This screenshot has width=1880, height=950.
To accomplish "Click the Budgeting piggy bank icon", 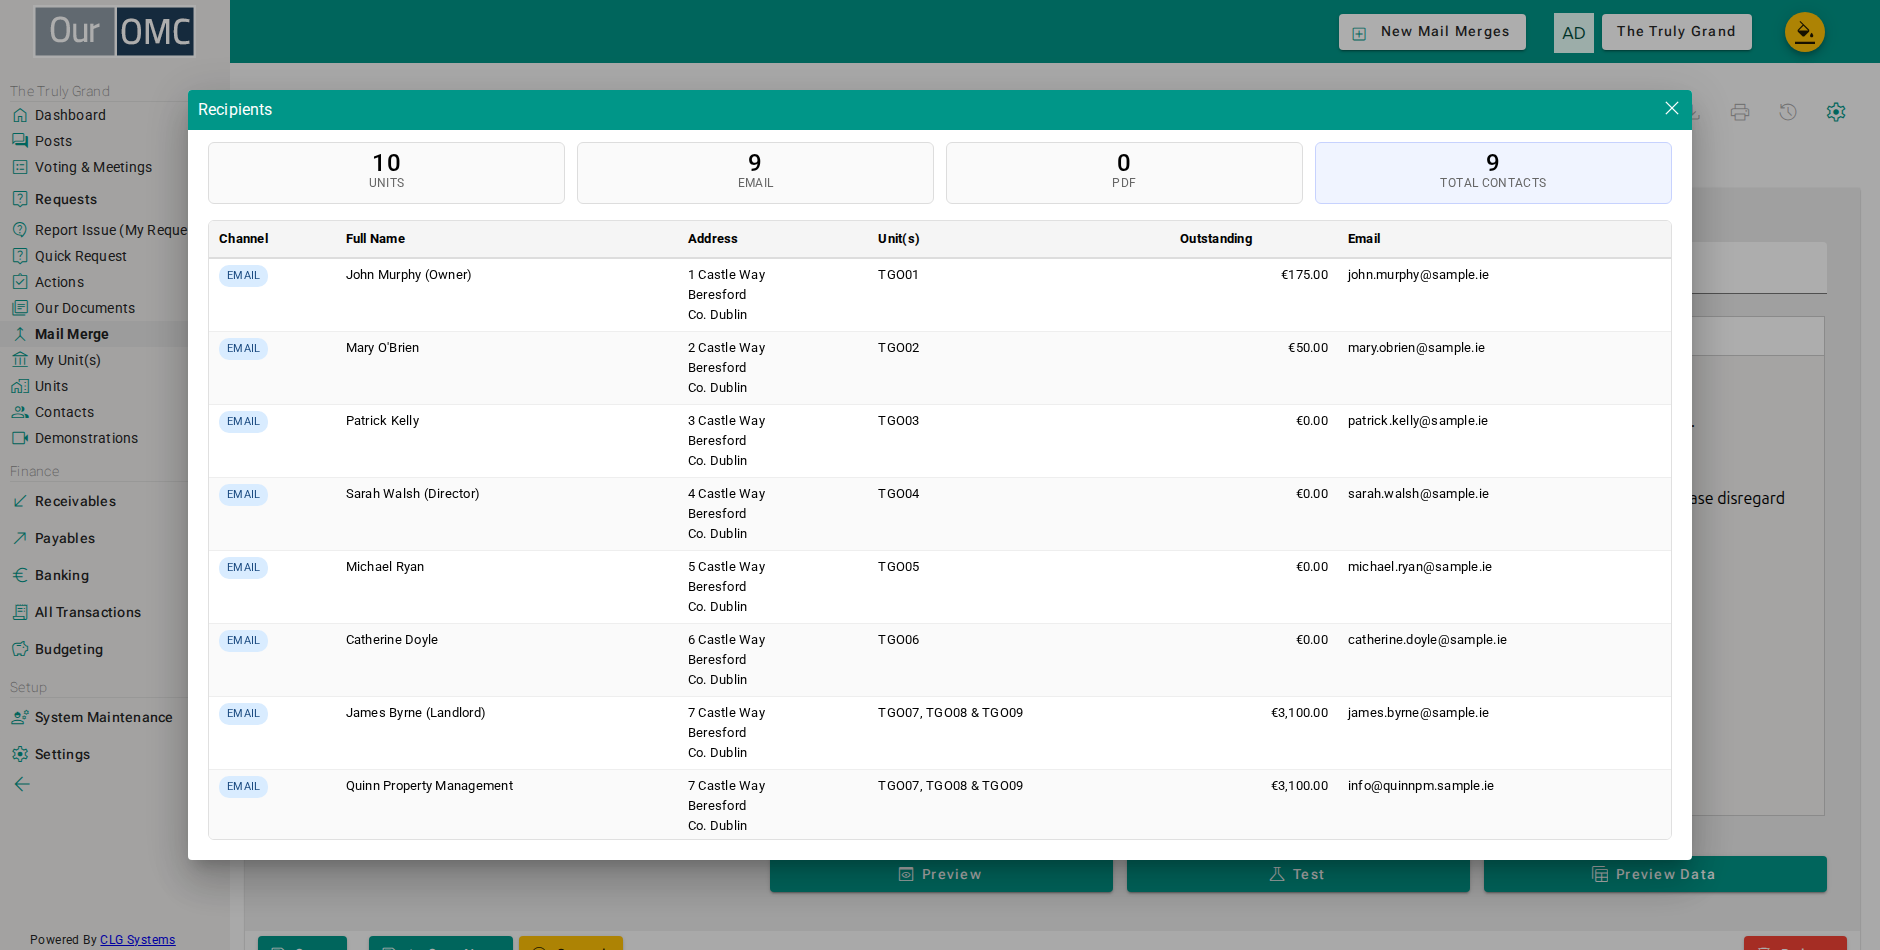I will point(20,649).
